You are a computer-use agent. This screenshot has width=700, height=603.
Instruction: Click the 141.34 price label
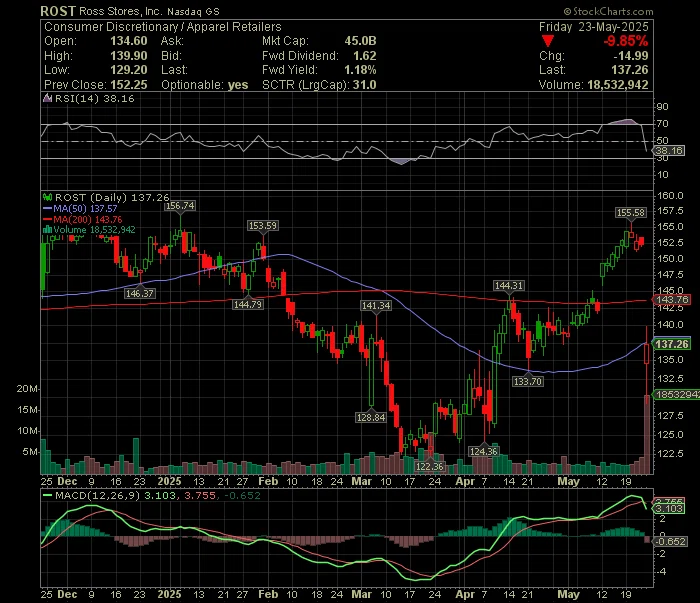pos(376,306)
